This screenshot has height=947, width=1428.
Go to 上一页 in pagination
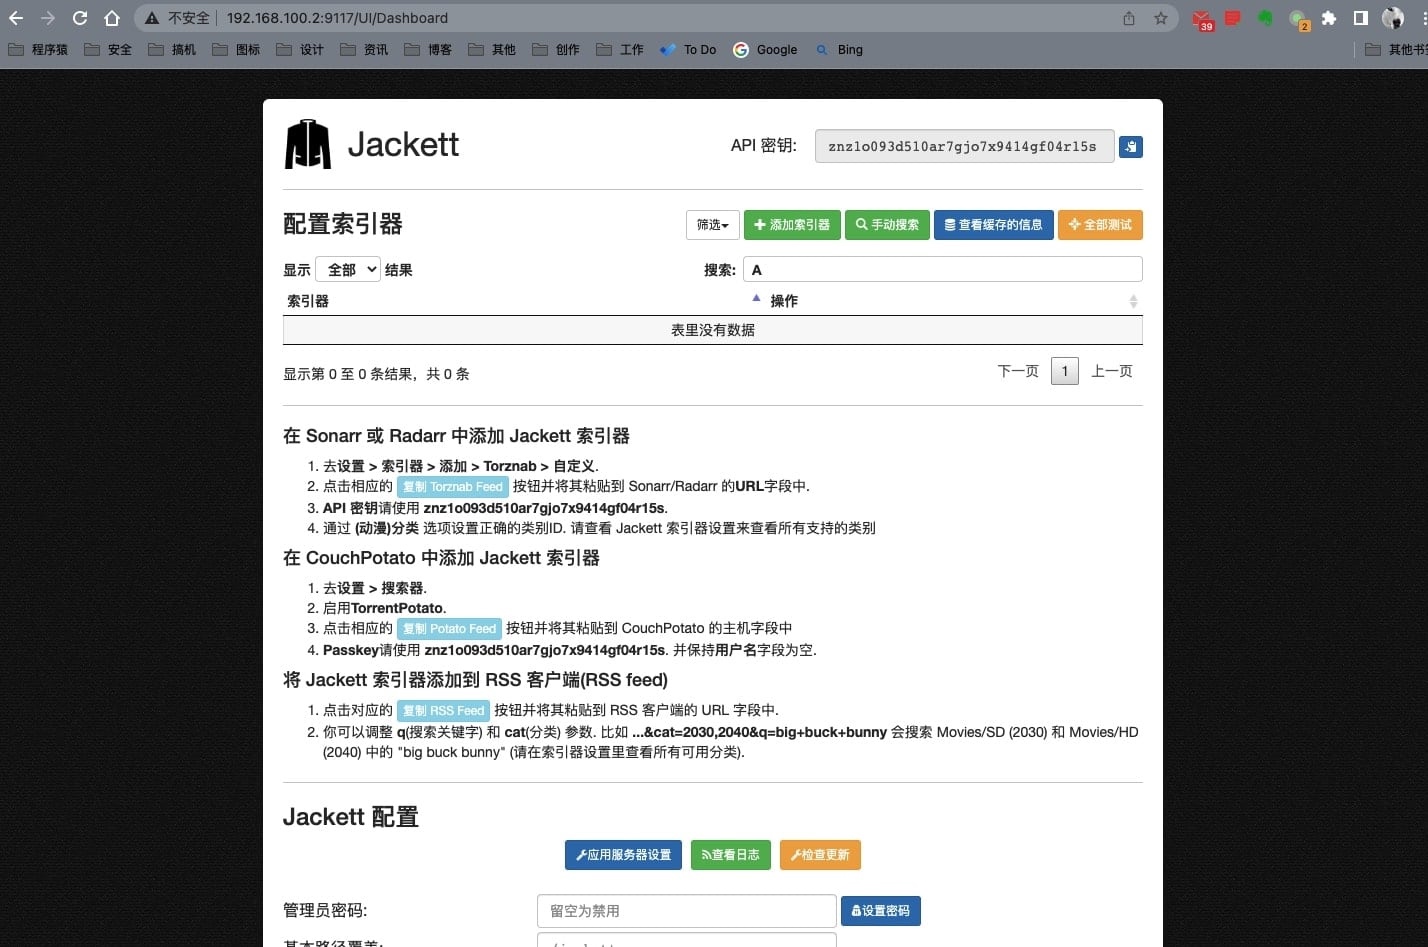tap(1112, 371)
